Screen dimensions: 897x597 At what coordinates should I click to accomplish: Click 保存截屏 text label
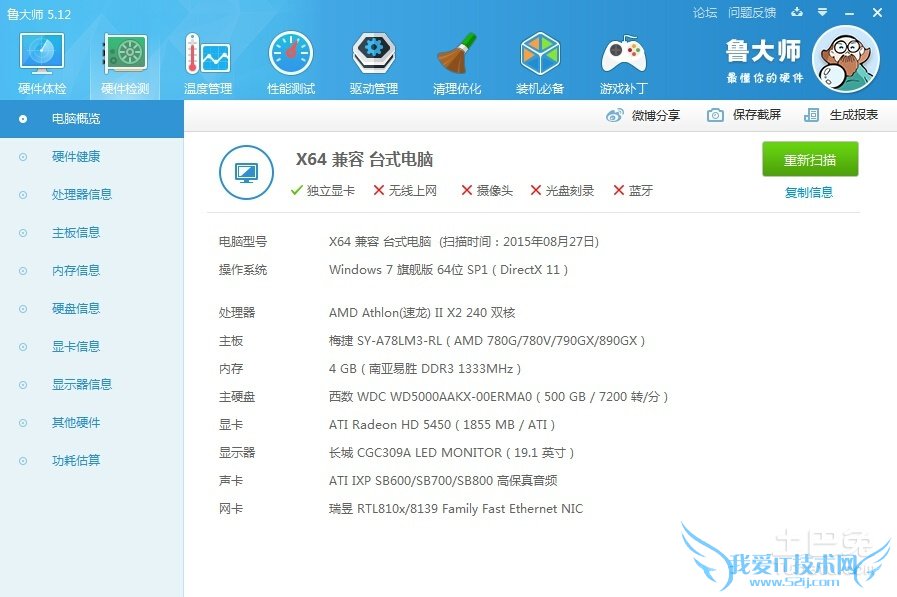pos(757,115)
